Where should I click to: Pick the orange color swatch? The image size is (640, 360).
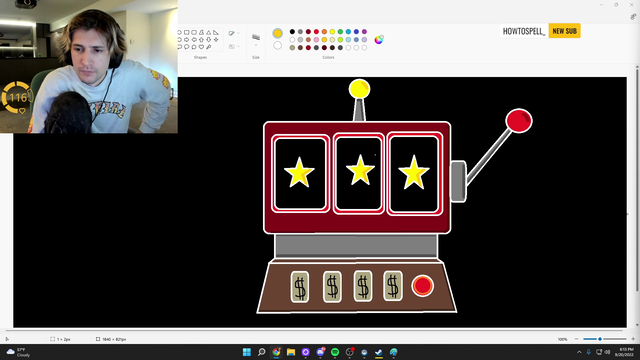click(324, 31)
